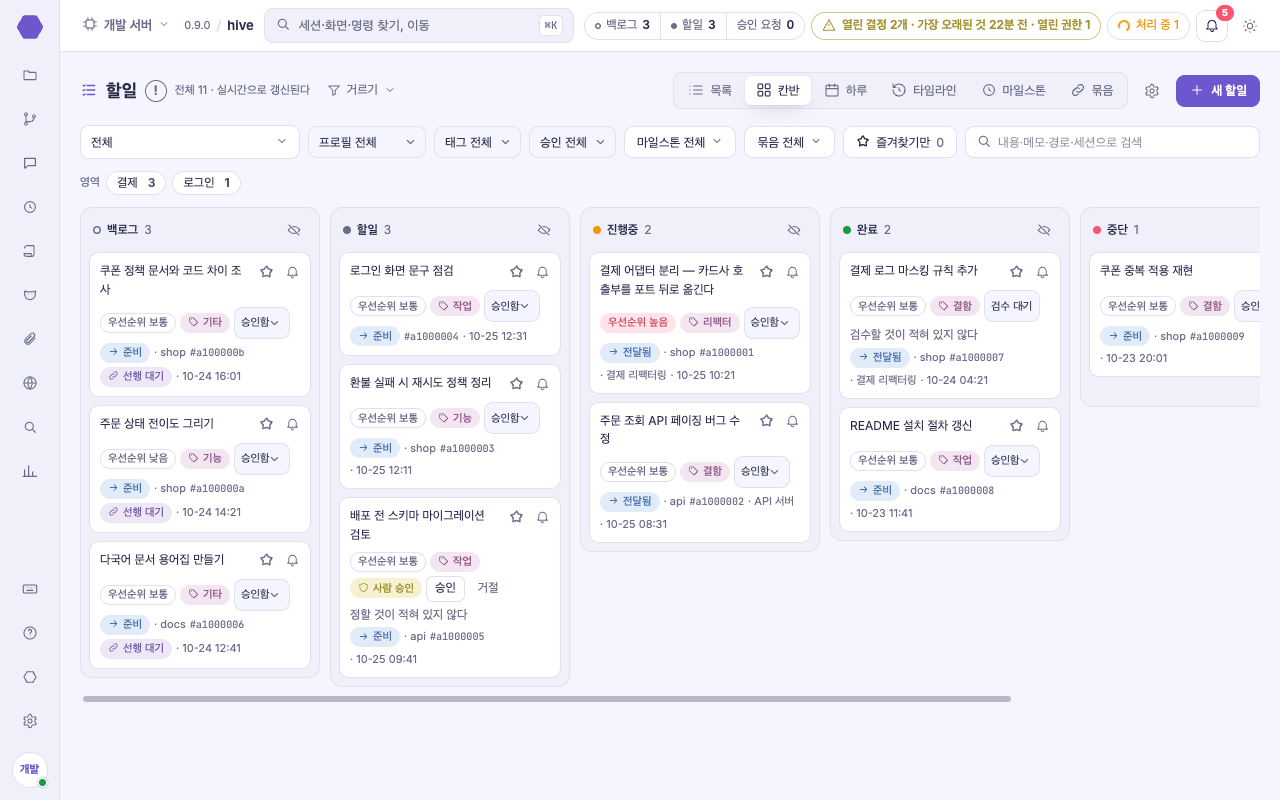Open notifications bell with 5 badge

[1212, 25]
